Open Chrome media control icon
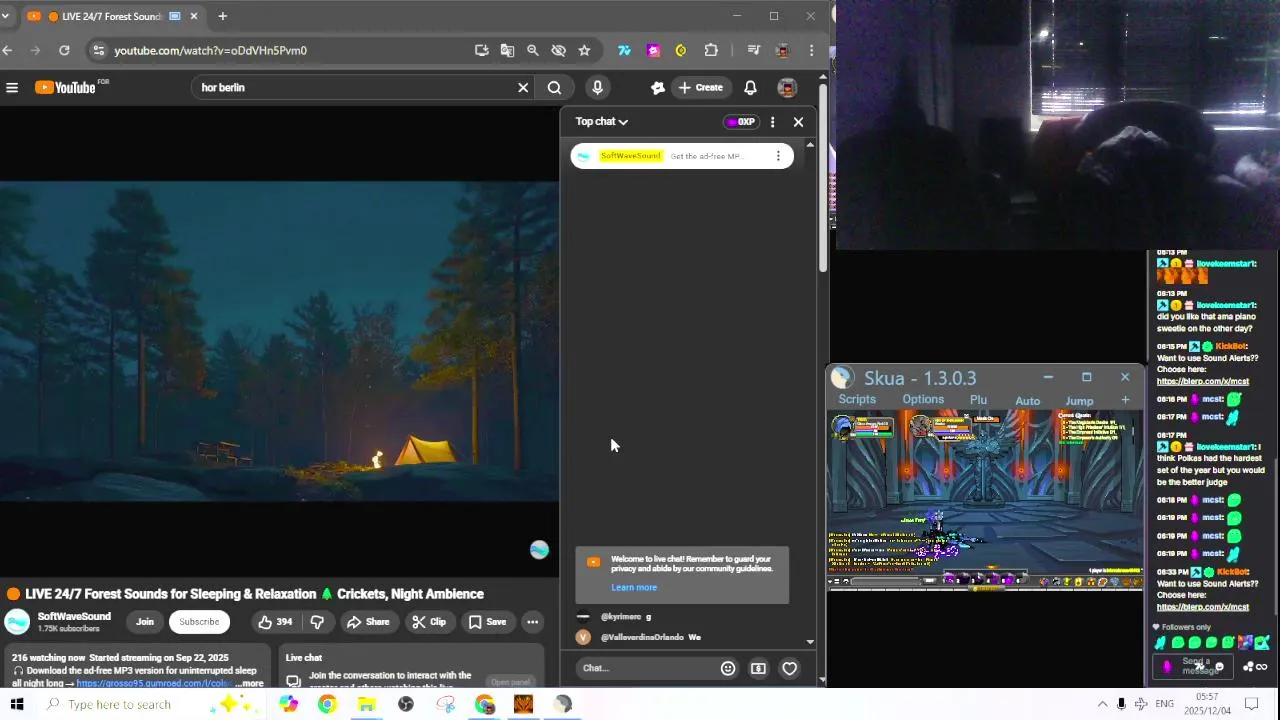1280x720 pixels. point(754,50)
